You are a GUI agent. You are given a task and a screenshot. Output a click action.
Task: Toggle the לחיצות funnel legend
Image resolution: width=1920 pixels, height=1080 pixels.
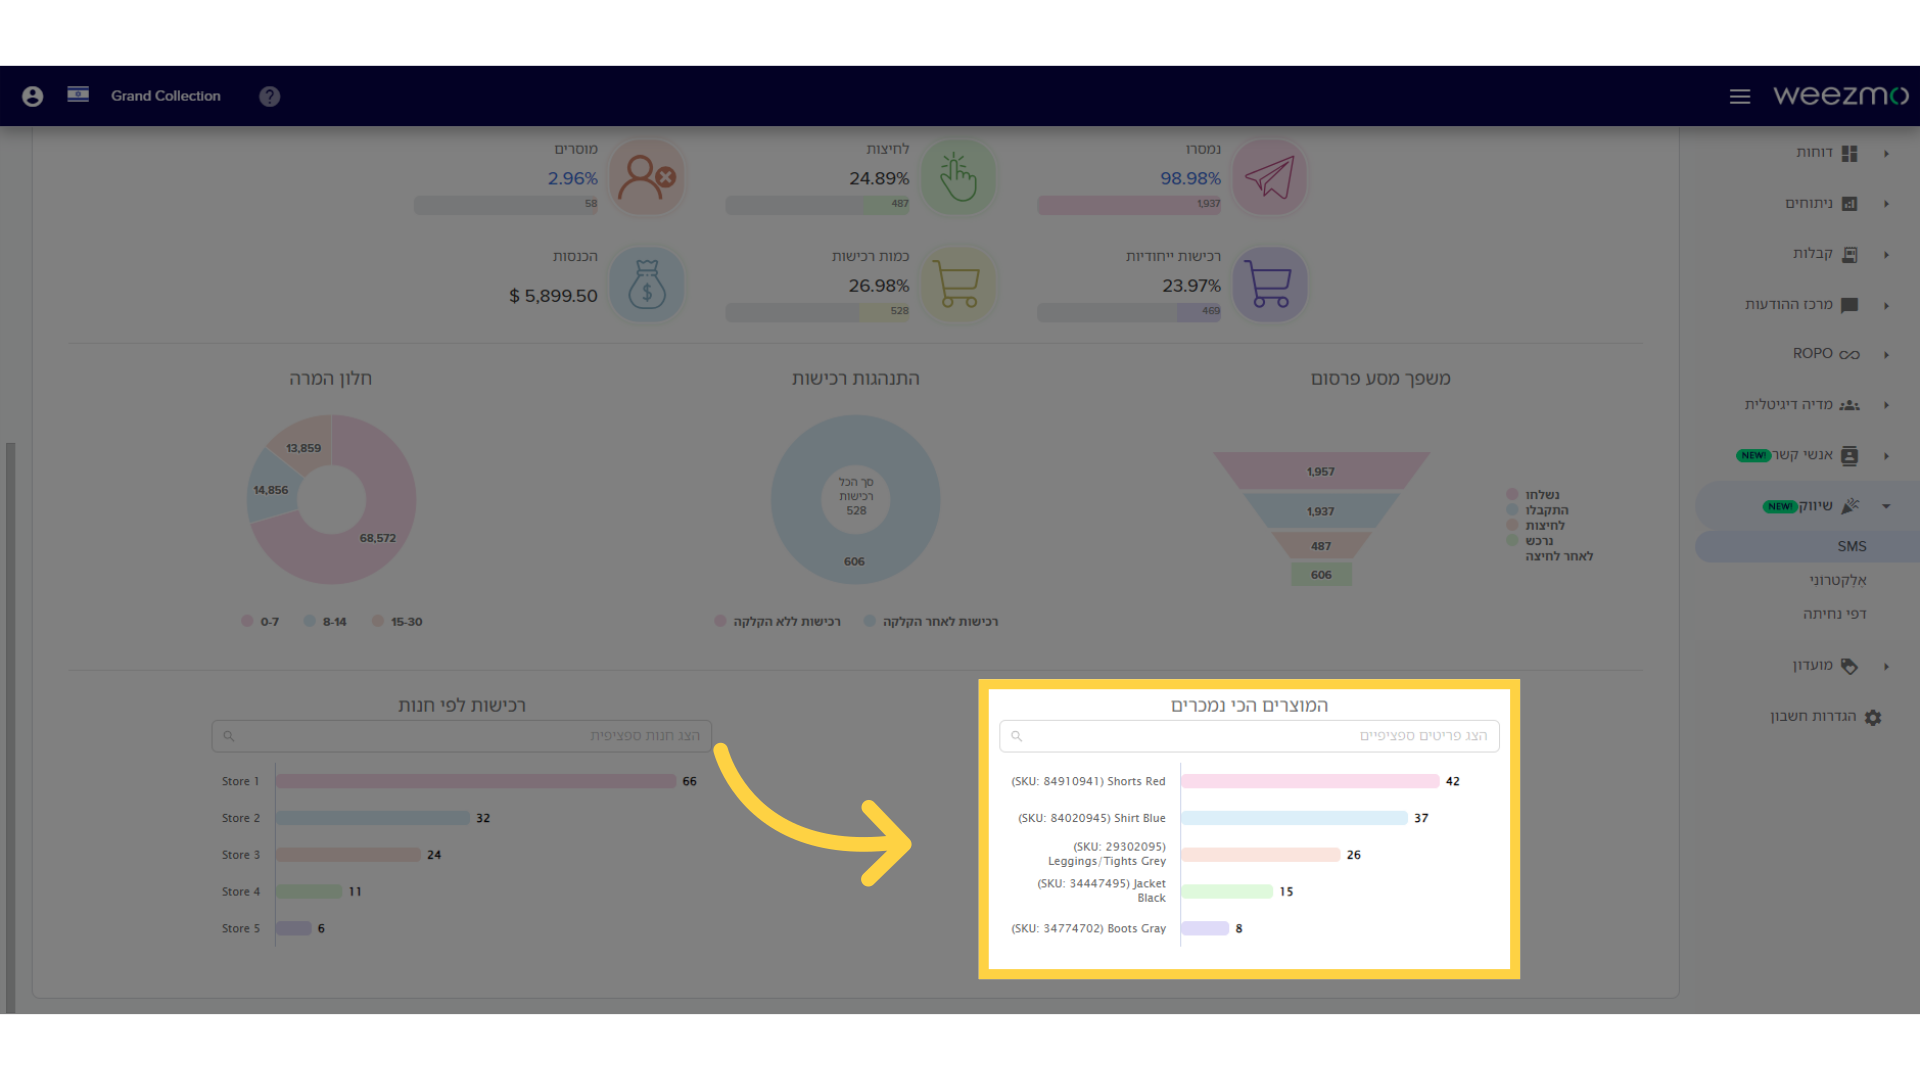click(1536, 525)
